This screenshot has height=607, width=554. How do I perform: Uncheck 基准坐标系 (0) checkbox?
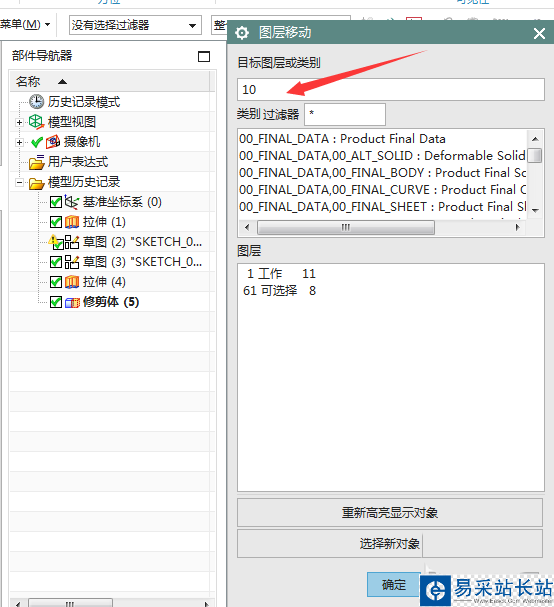click(x=56, y=202)
